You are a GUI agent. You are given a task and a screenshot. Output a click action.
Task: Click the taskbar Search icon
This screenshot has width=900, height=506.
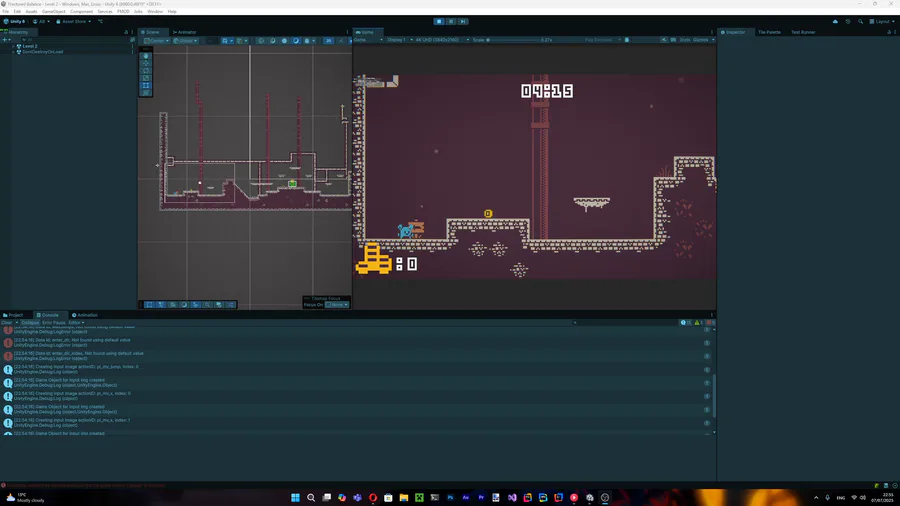(x=311, y=497)
